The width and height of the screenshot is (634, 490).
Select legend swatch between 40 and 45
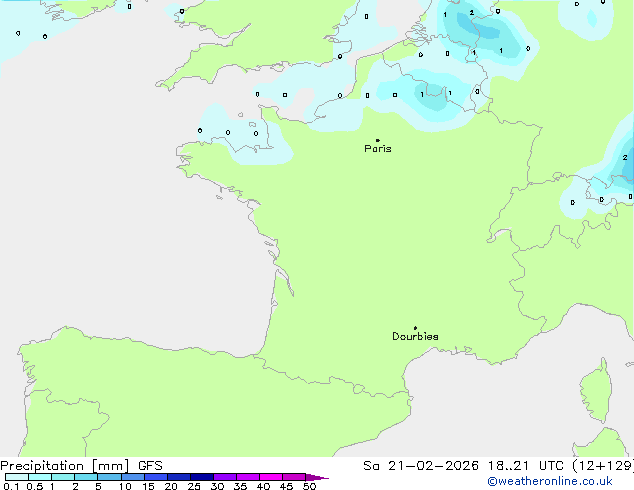[x=271, y=477]
